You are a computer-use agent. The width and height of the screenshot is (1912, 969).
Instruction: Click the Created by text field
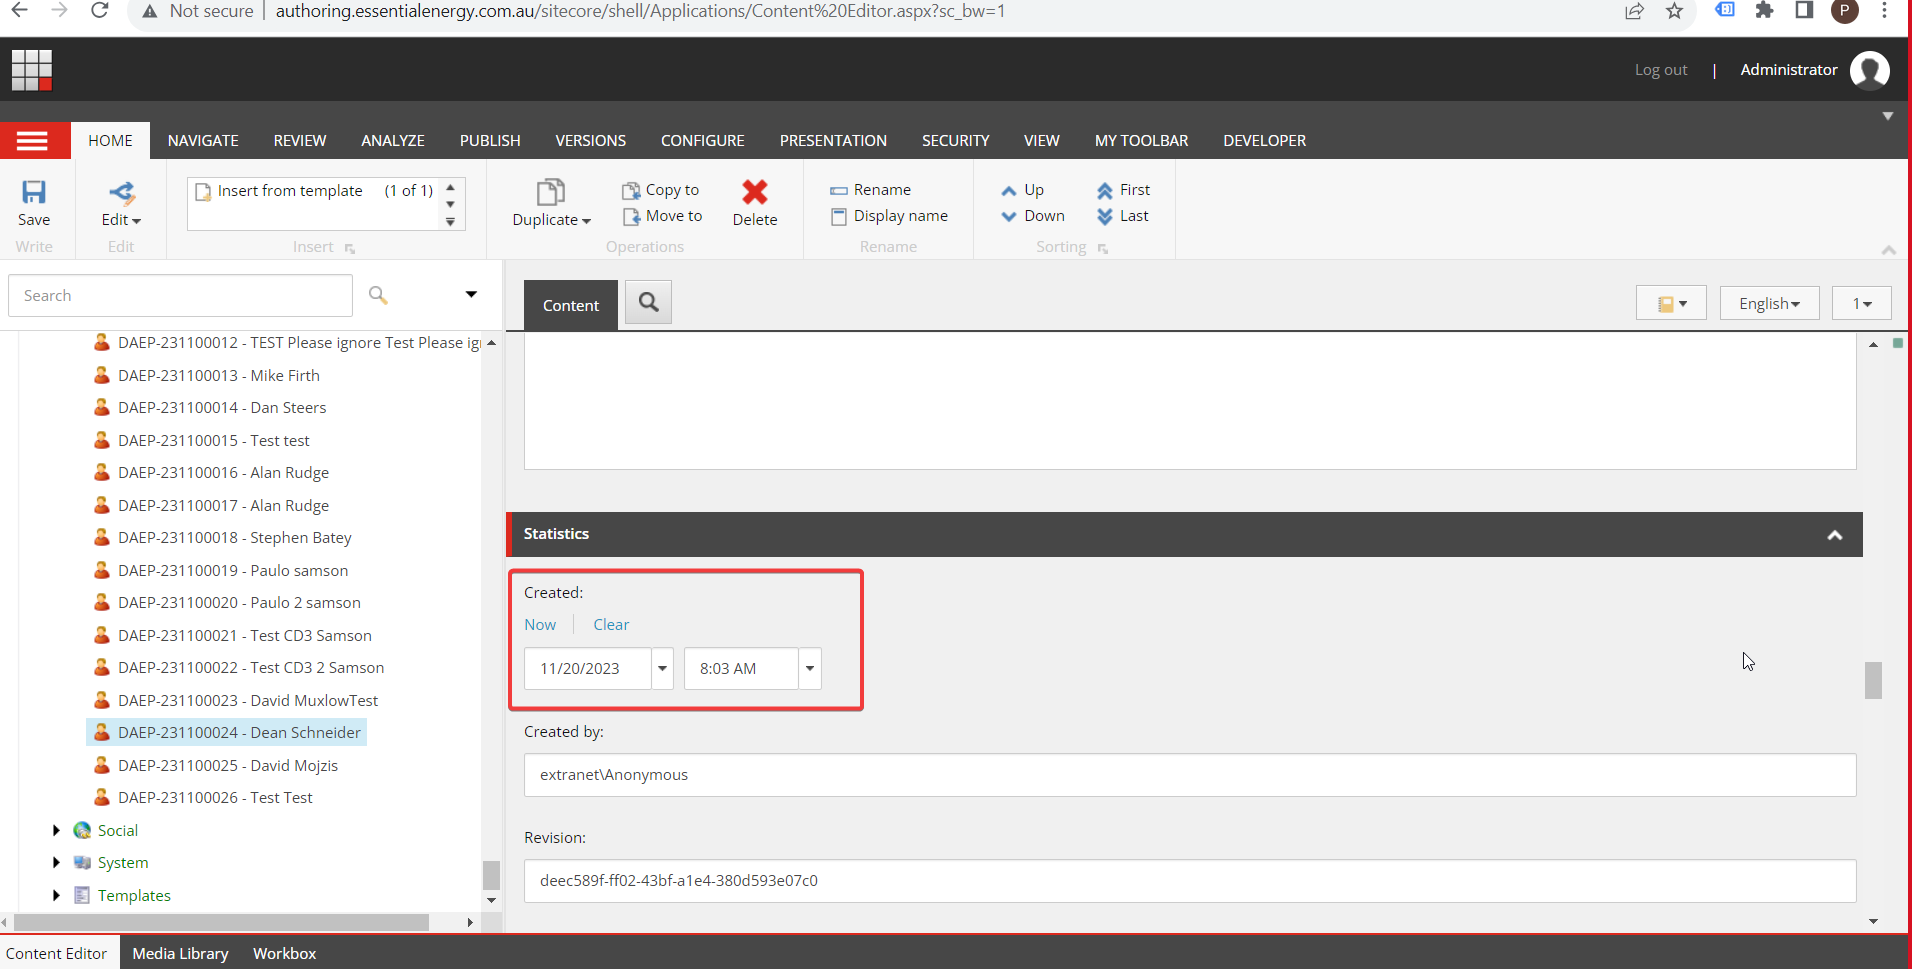tap(1189, 775)
